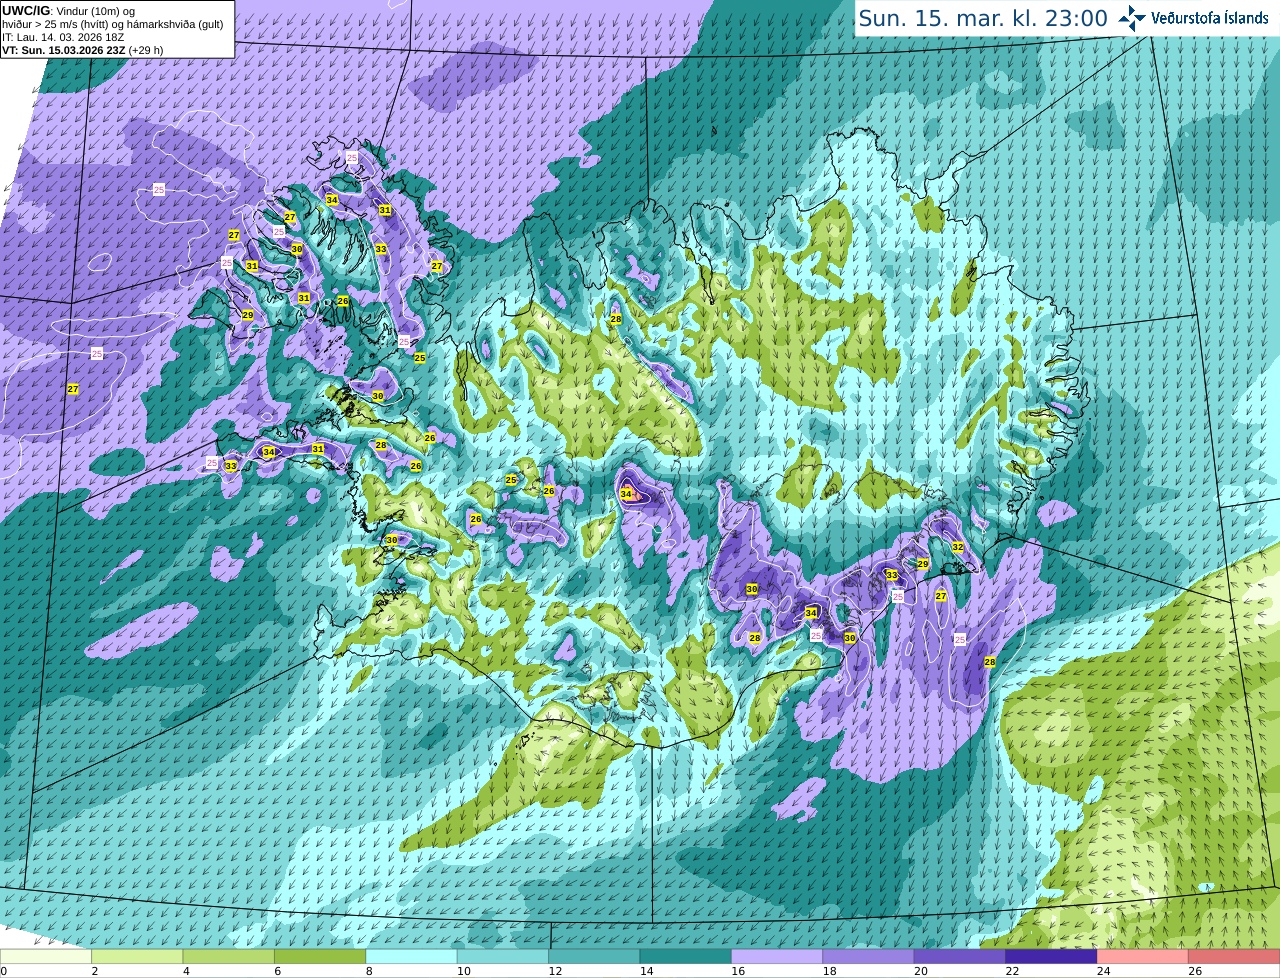The height and width of the screenshot is (978, 1280).
Task: Select the 4–6 m/s green legend swatch
Action: click(x=229, y=957)
